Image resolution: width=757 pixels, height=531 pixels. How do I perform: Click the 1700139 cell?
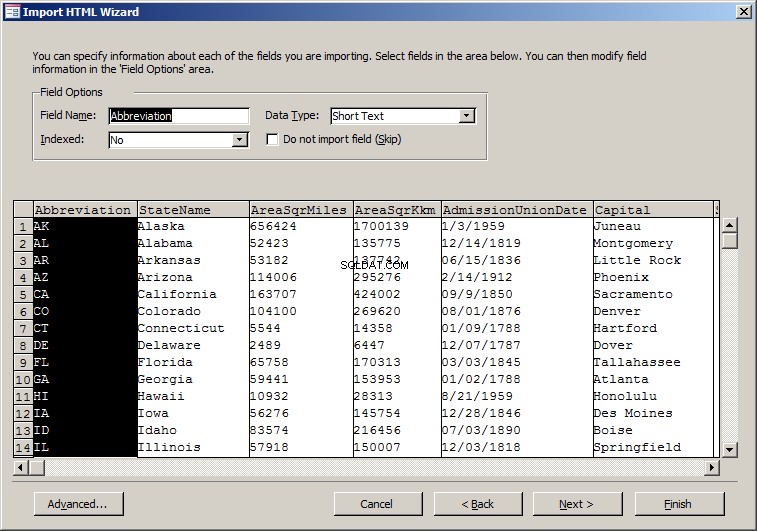click(397, 226)
